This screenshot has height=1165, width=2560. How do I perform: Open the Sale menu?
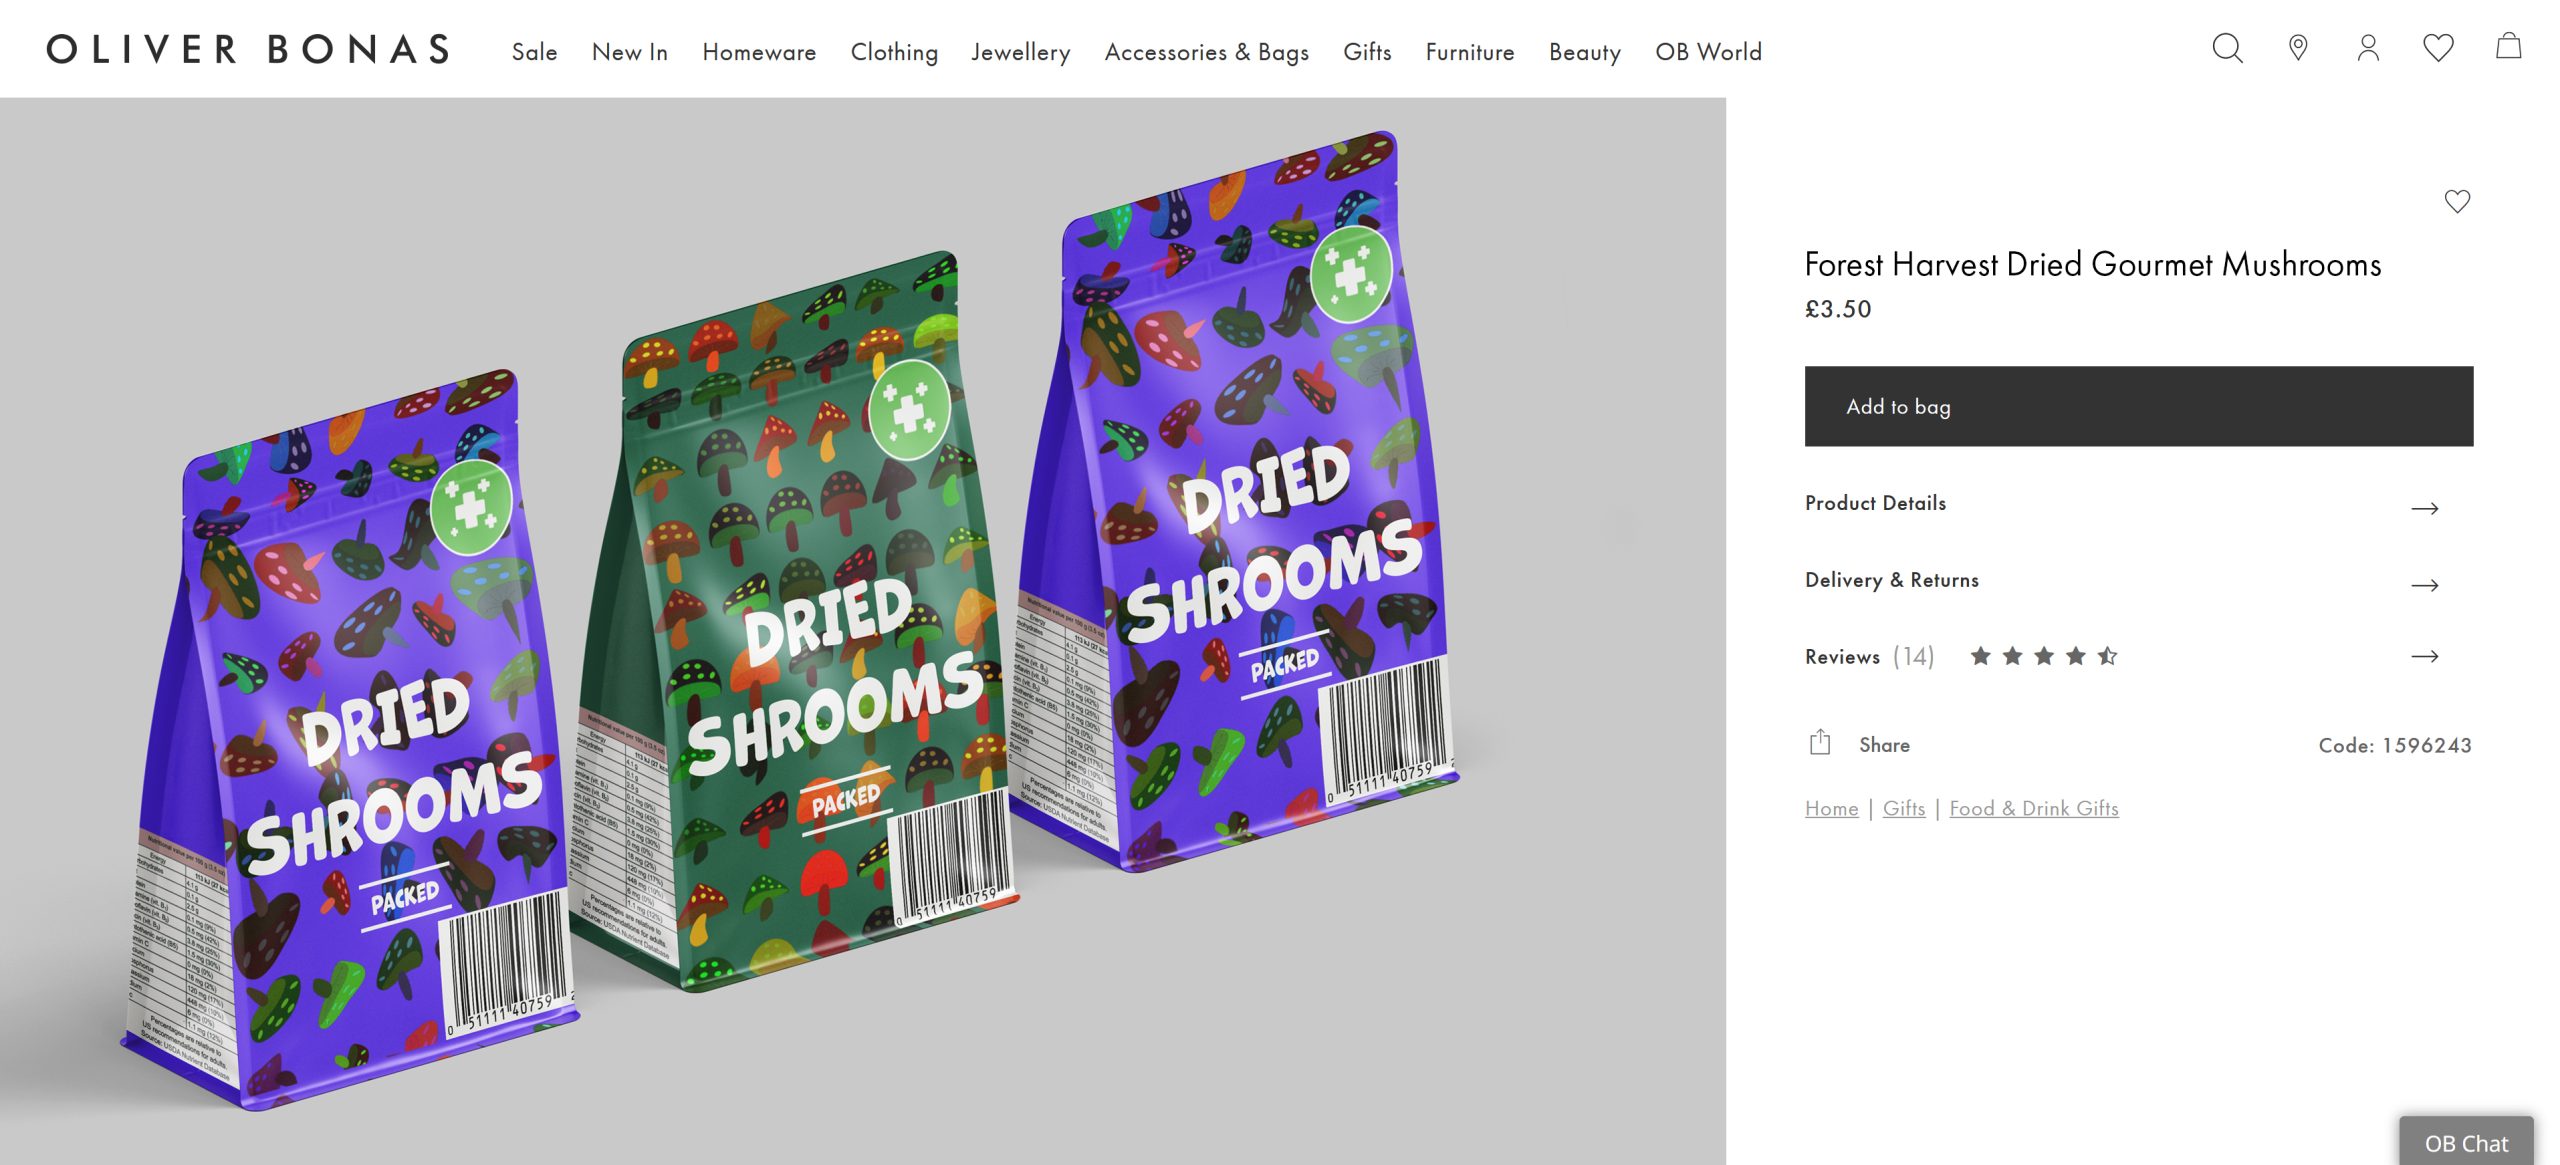pyautogui.click(x=534, y=52)
